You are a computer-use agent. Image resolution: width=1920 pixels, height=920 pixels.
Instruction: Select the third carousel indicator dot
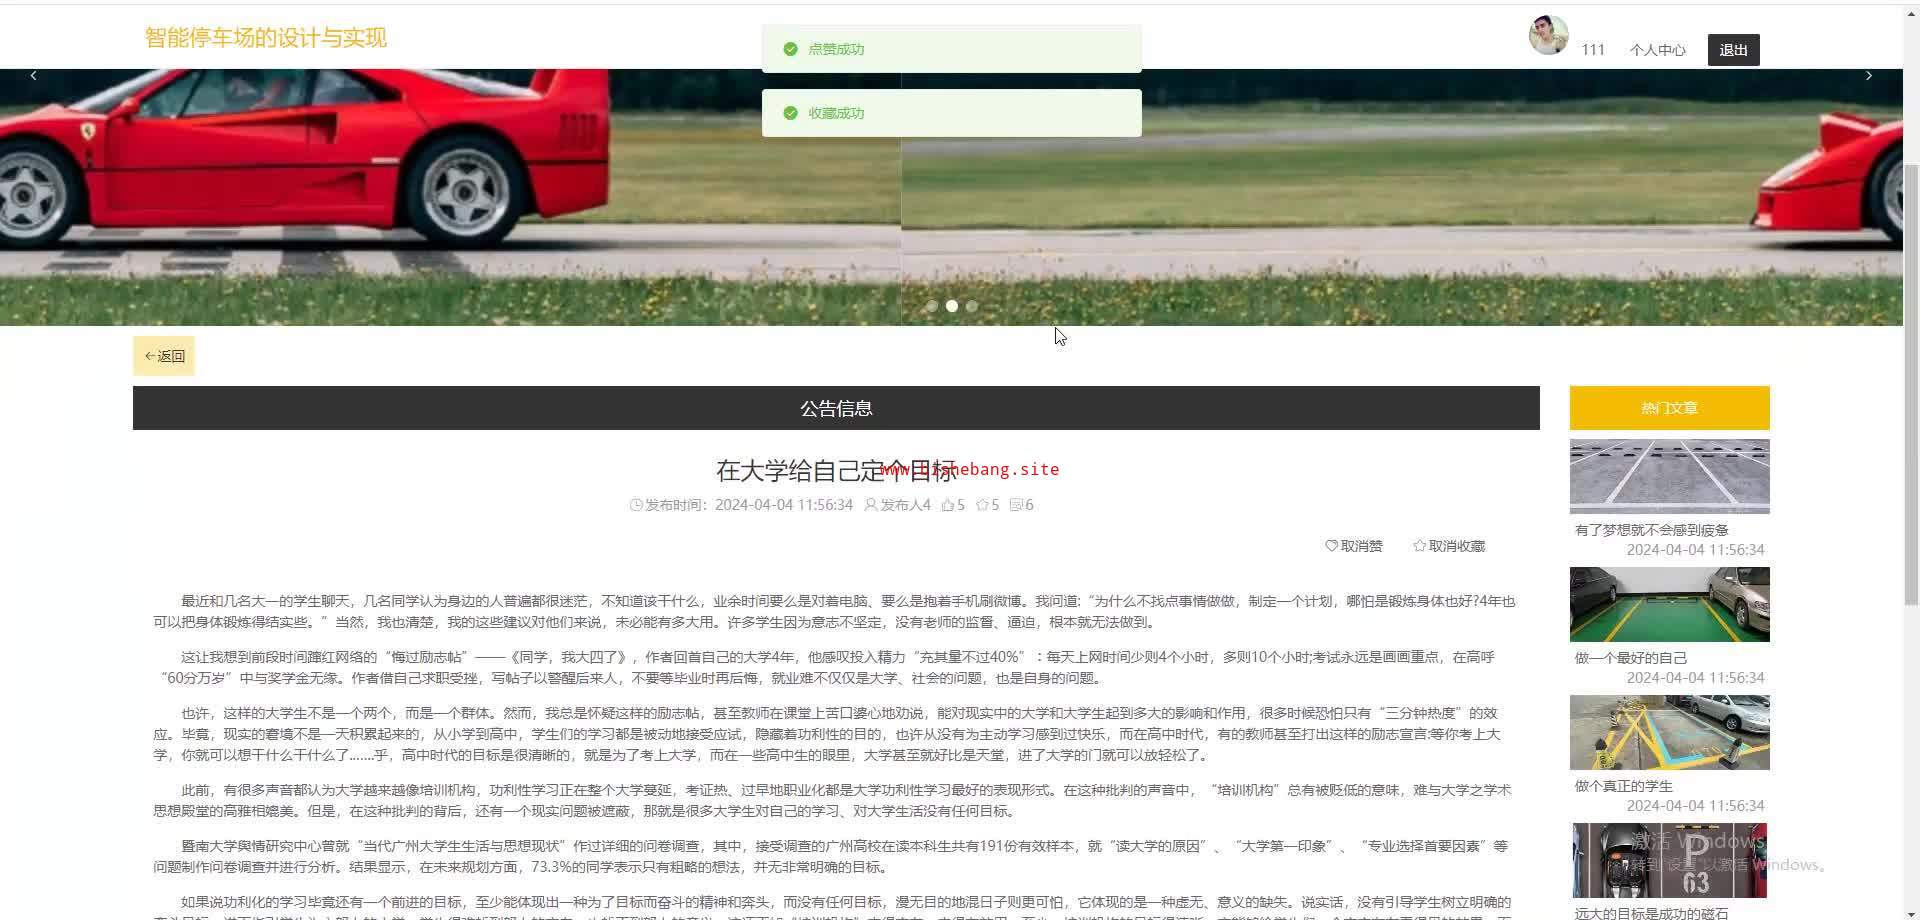click(x=972, y=306)
